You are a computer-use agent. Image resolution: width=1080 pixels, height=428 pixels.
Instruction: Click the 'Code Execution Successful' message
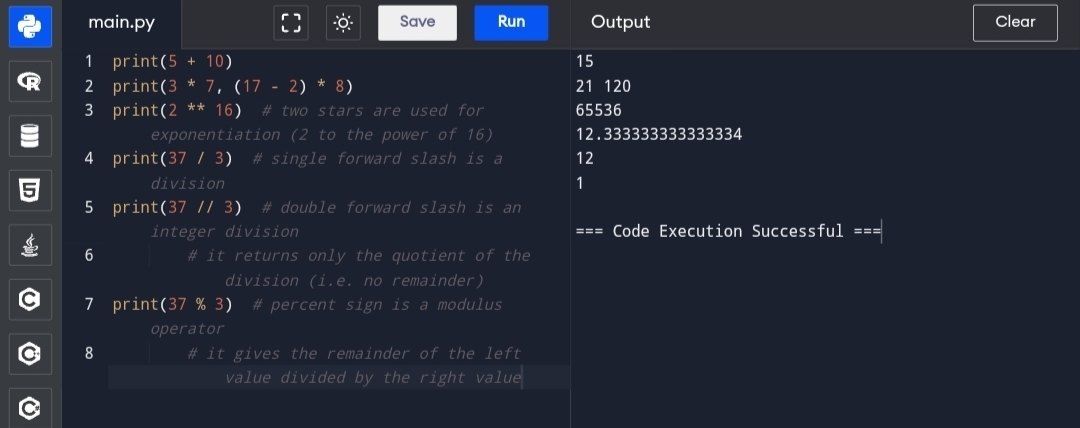click(x=728, y=231)
